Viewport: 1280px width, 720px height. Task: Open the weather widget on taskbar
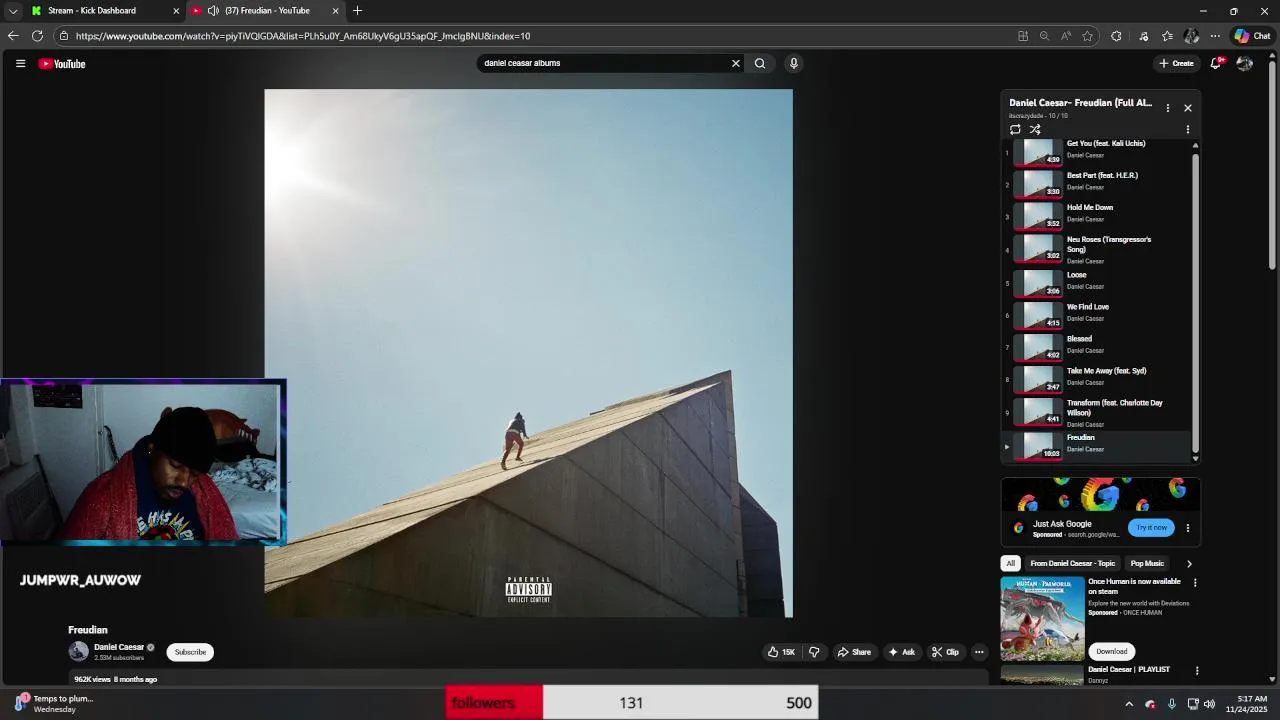56,704
